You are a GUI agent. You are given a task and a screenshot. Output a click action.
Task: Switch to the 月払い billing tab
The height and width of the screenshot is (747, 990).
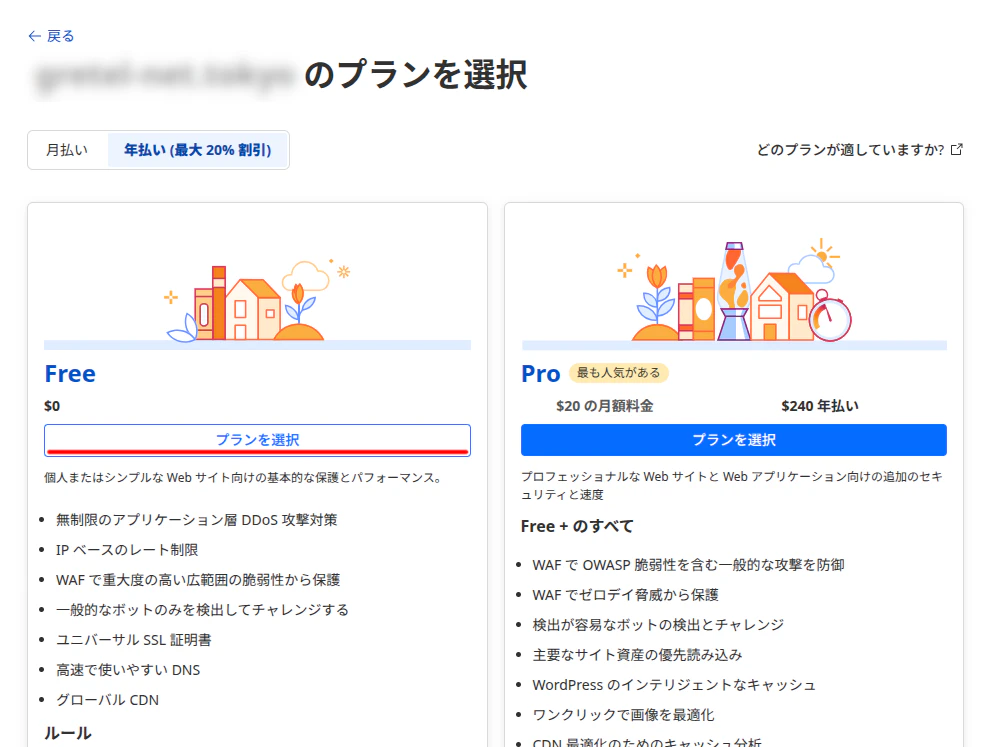pos(67,150)
